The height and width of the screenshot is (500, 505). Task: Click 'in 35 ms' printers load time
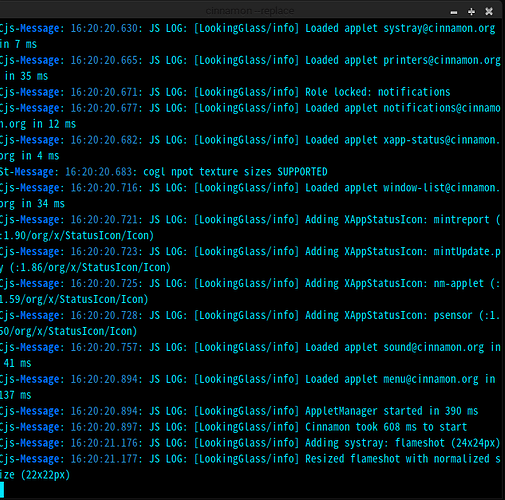point(26,76)
